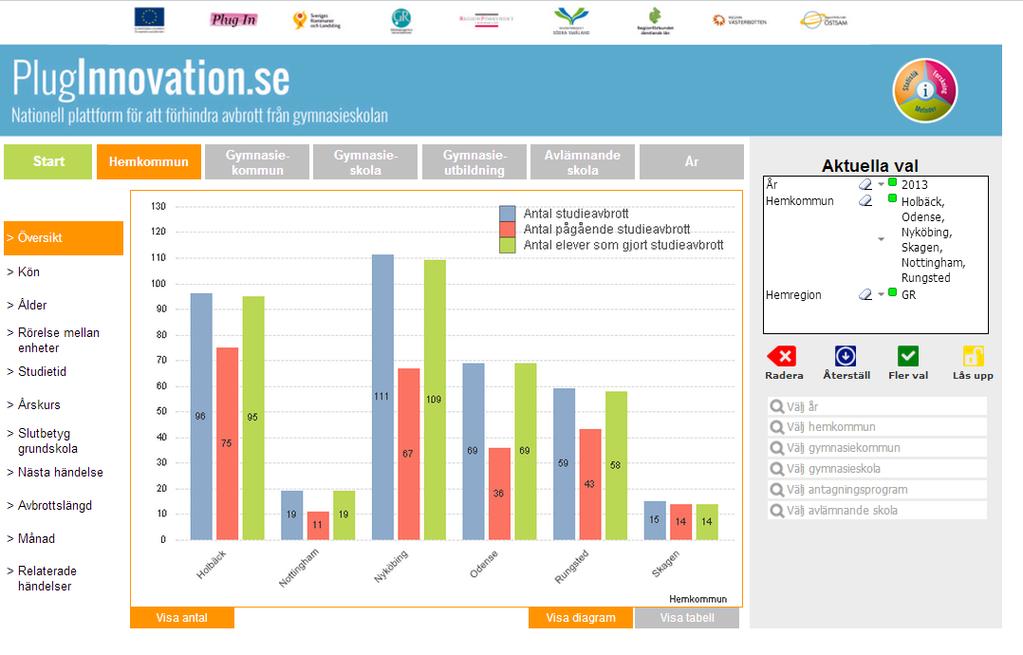Click the Östsam logo
Viewport: 1023px width, 655px height.
click(x=823, y=20)
